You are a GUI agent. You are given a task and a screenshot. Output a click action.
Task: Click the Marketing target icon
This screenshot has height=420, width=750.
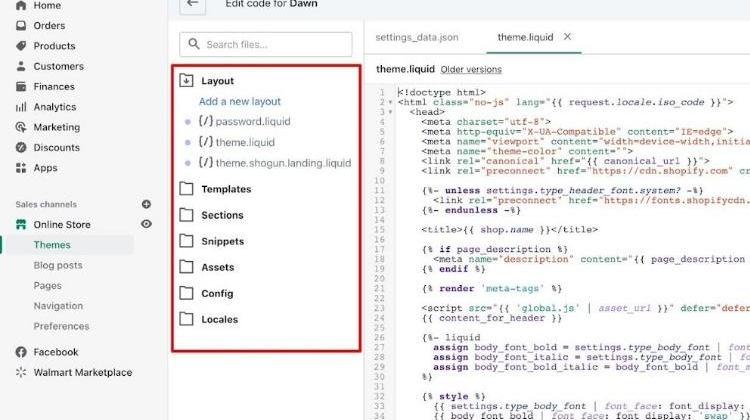[21, 127]
